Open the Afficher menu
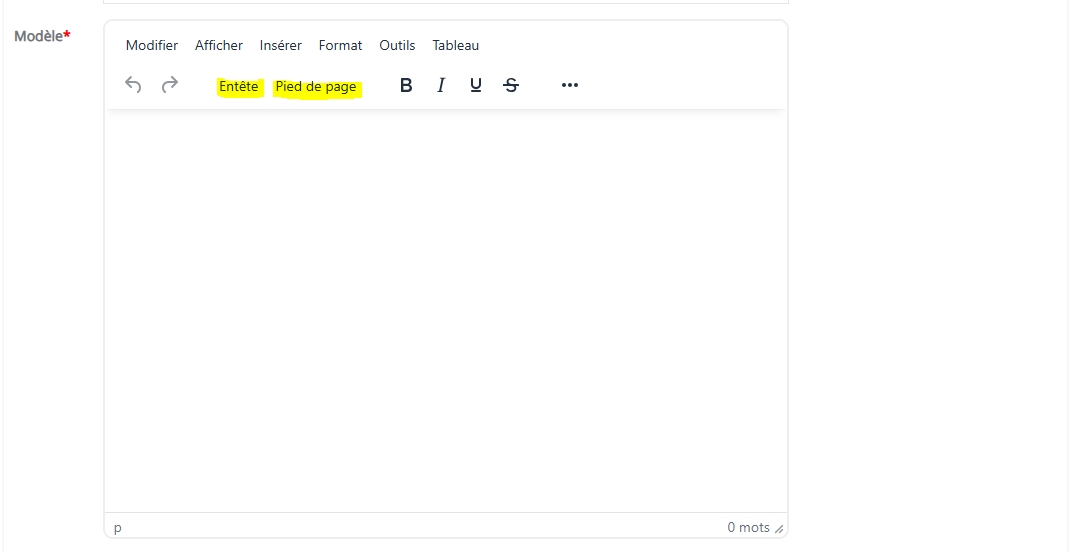 pyautogui.click(x=219, y=45)
